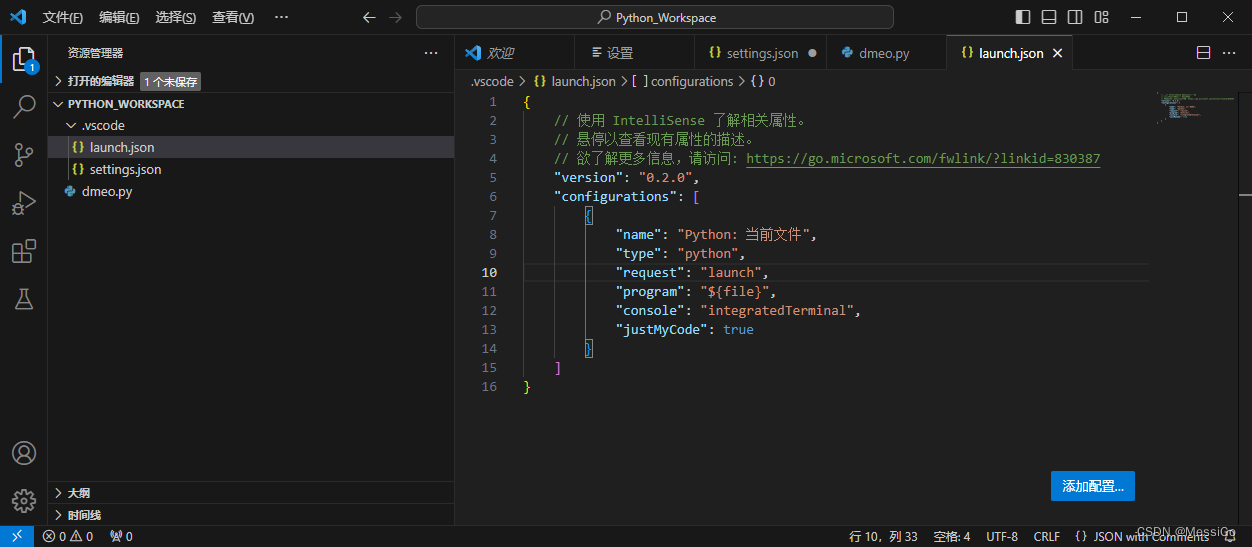1252x547 pixels.
Task: Click line number 13 in gutter
Action: (489, 329)
